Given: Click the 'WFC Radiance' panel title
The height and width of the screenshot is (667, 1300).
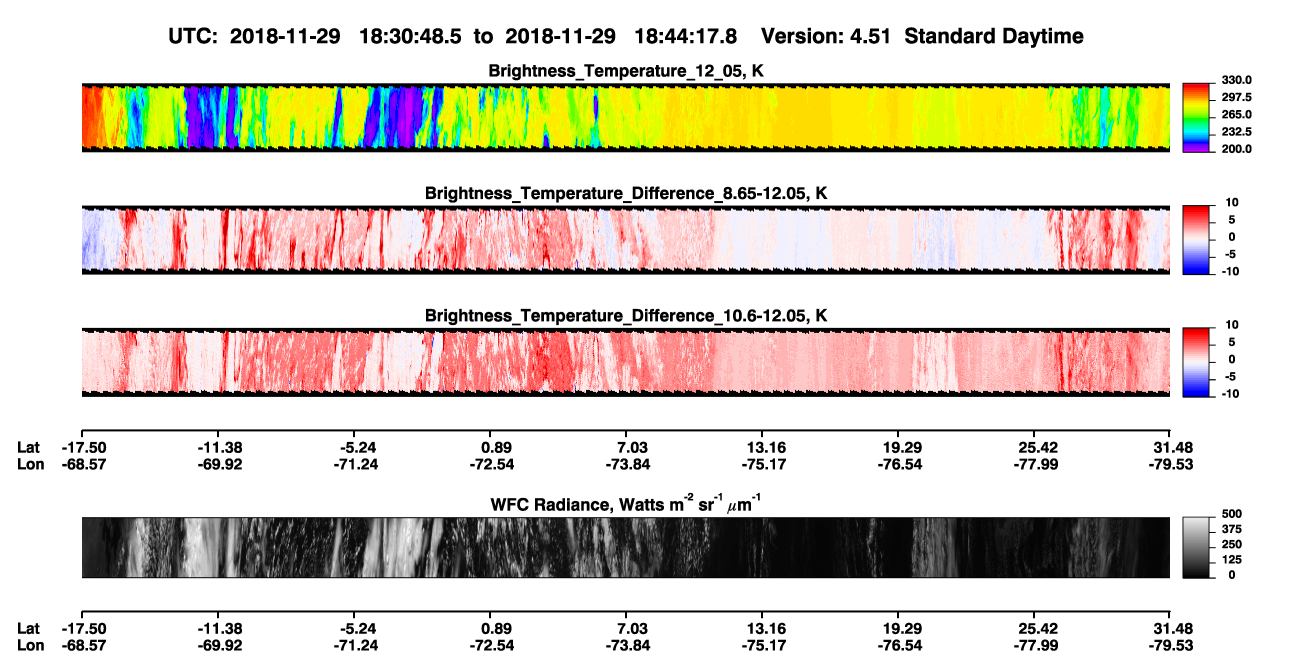Looking at the screenshot, I should 627,503.
